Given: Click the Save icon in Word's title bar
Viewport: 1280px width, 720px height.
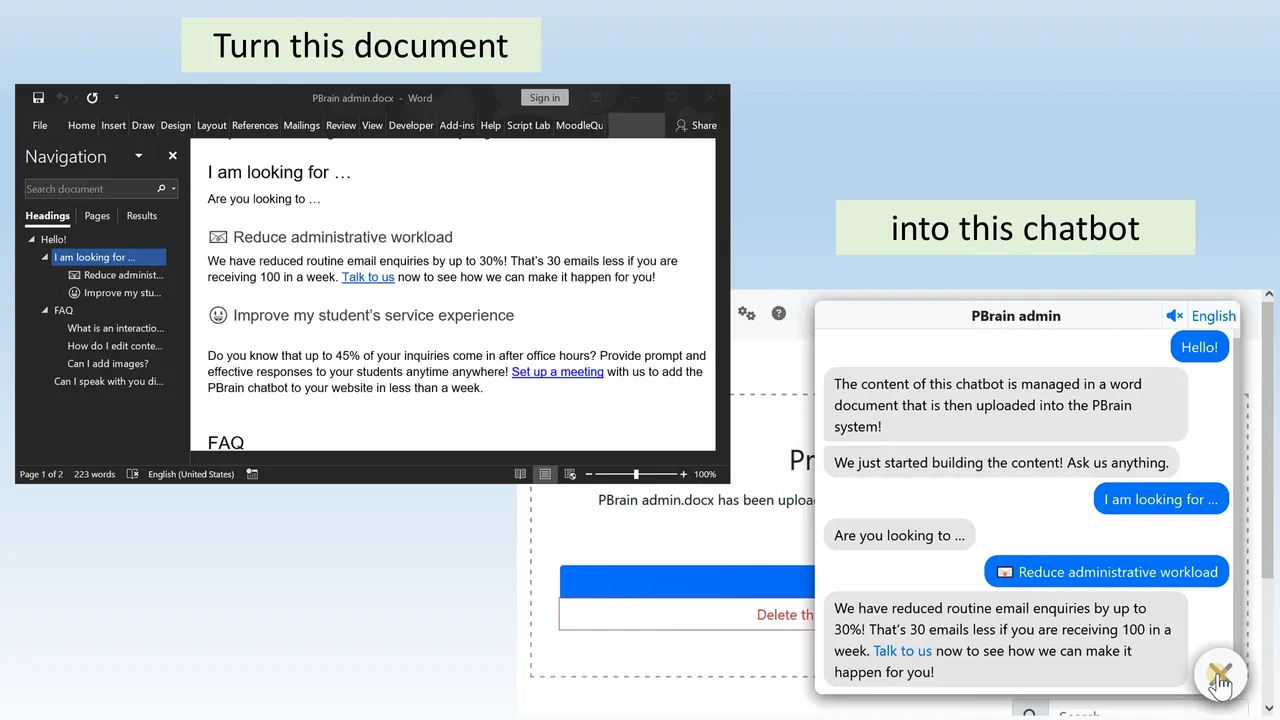Looking at the screenshot, I should click(x=38, y=98).
